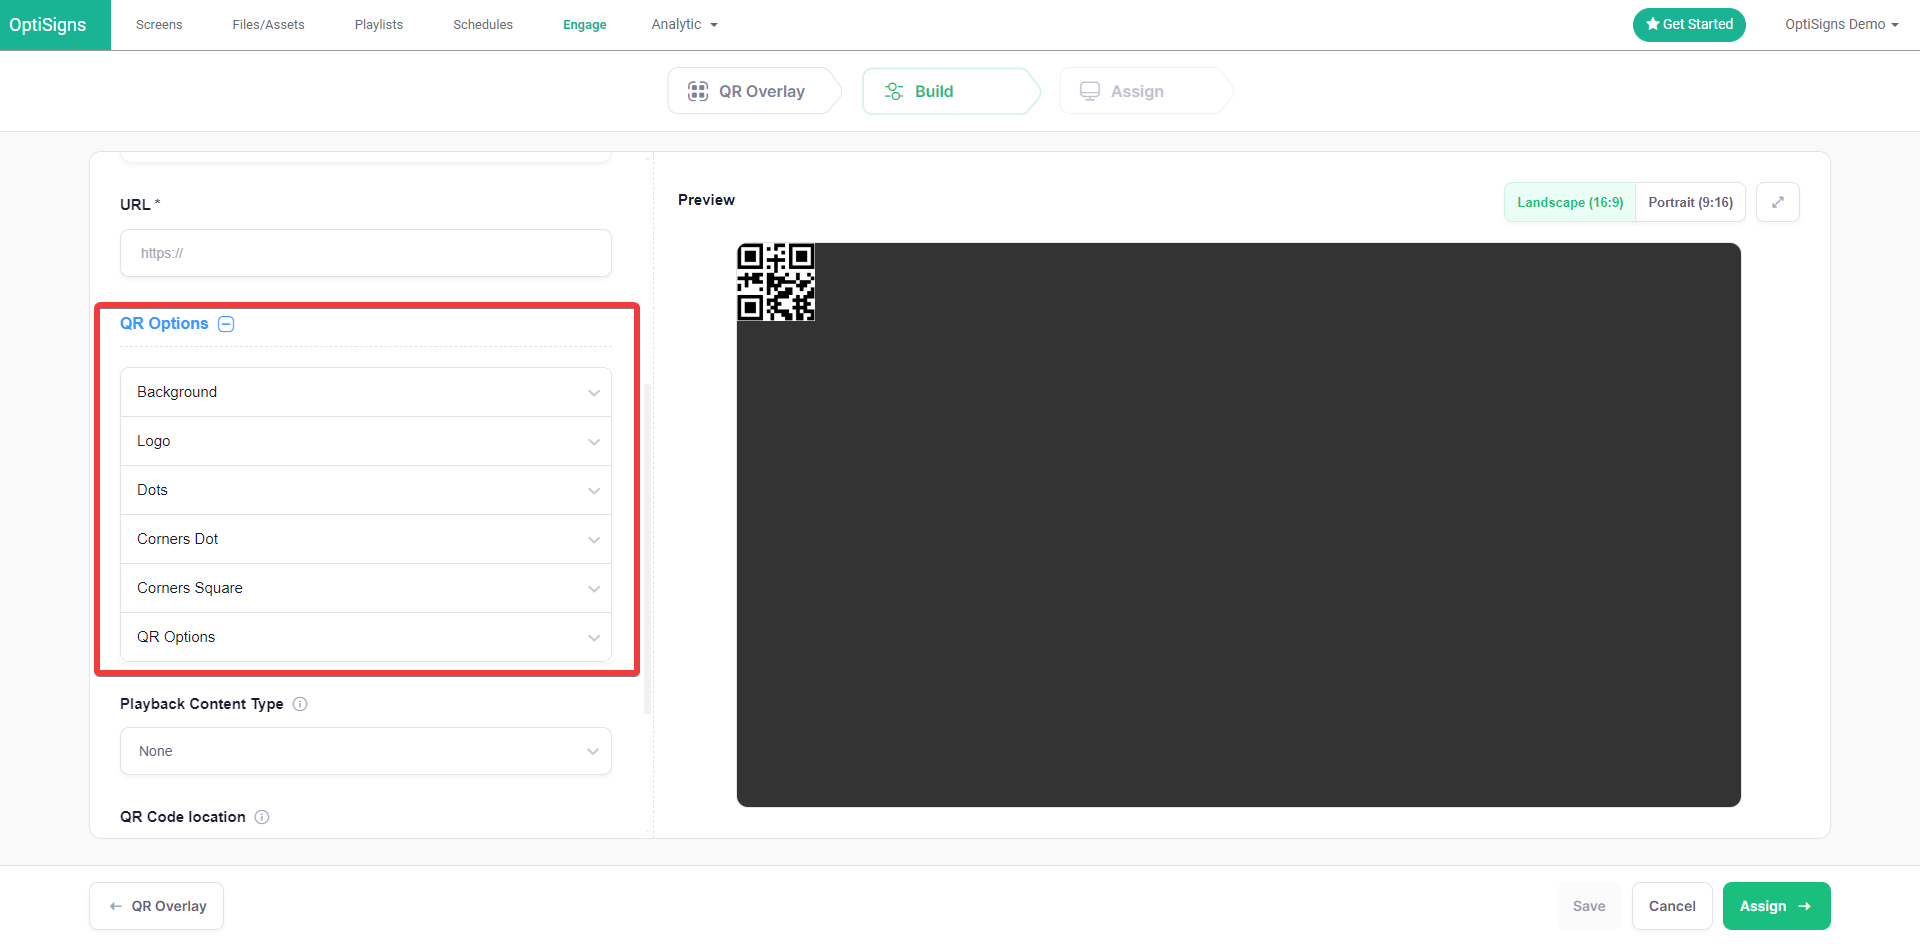Expand the Corners Square accordion
Screen dimensions: 1920x945
click(x=366, y=588)
